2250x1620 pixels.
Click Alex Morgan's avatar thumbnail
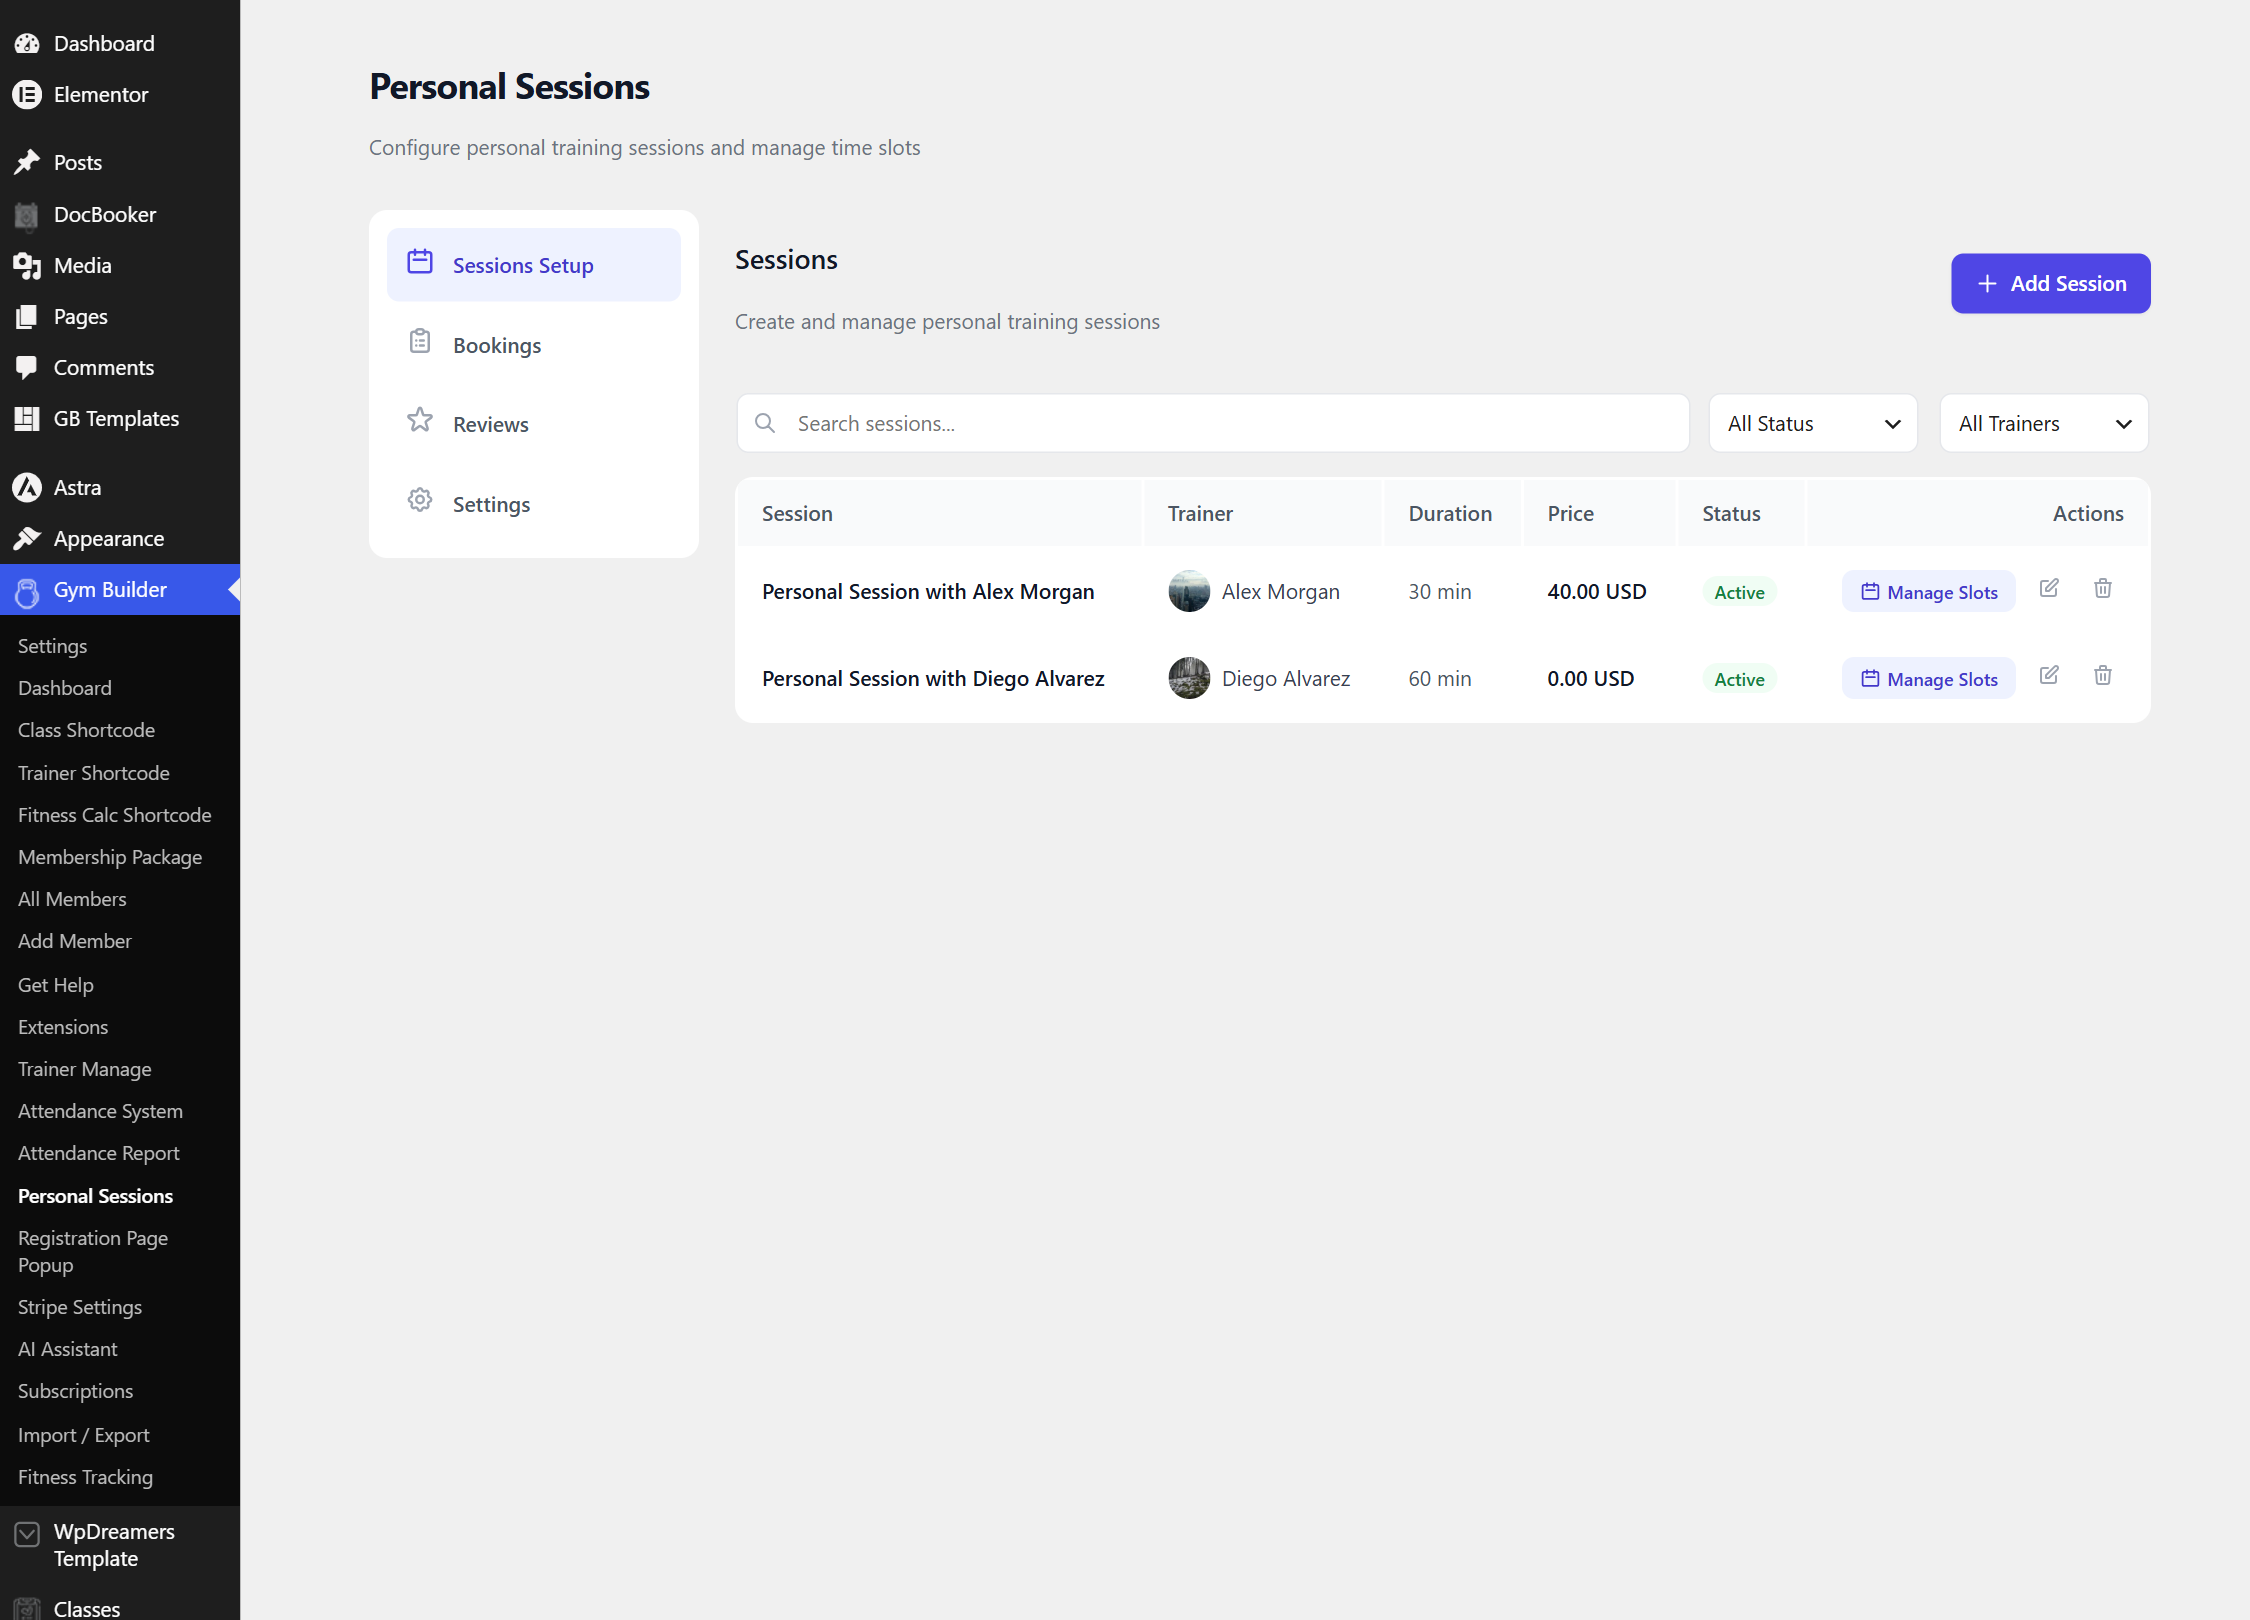click(1189, 591)
